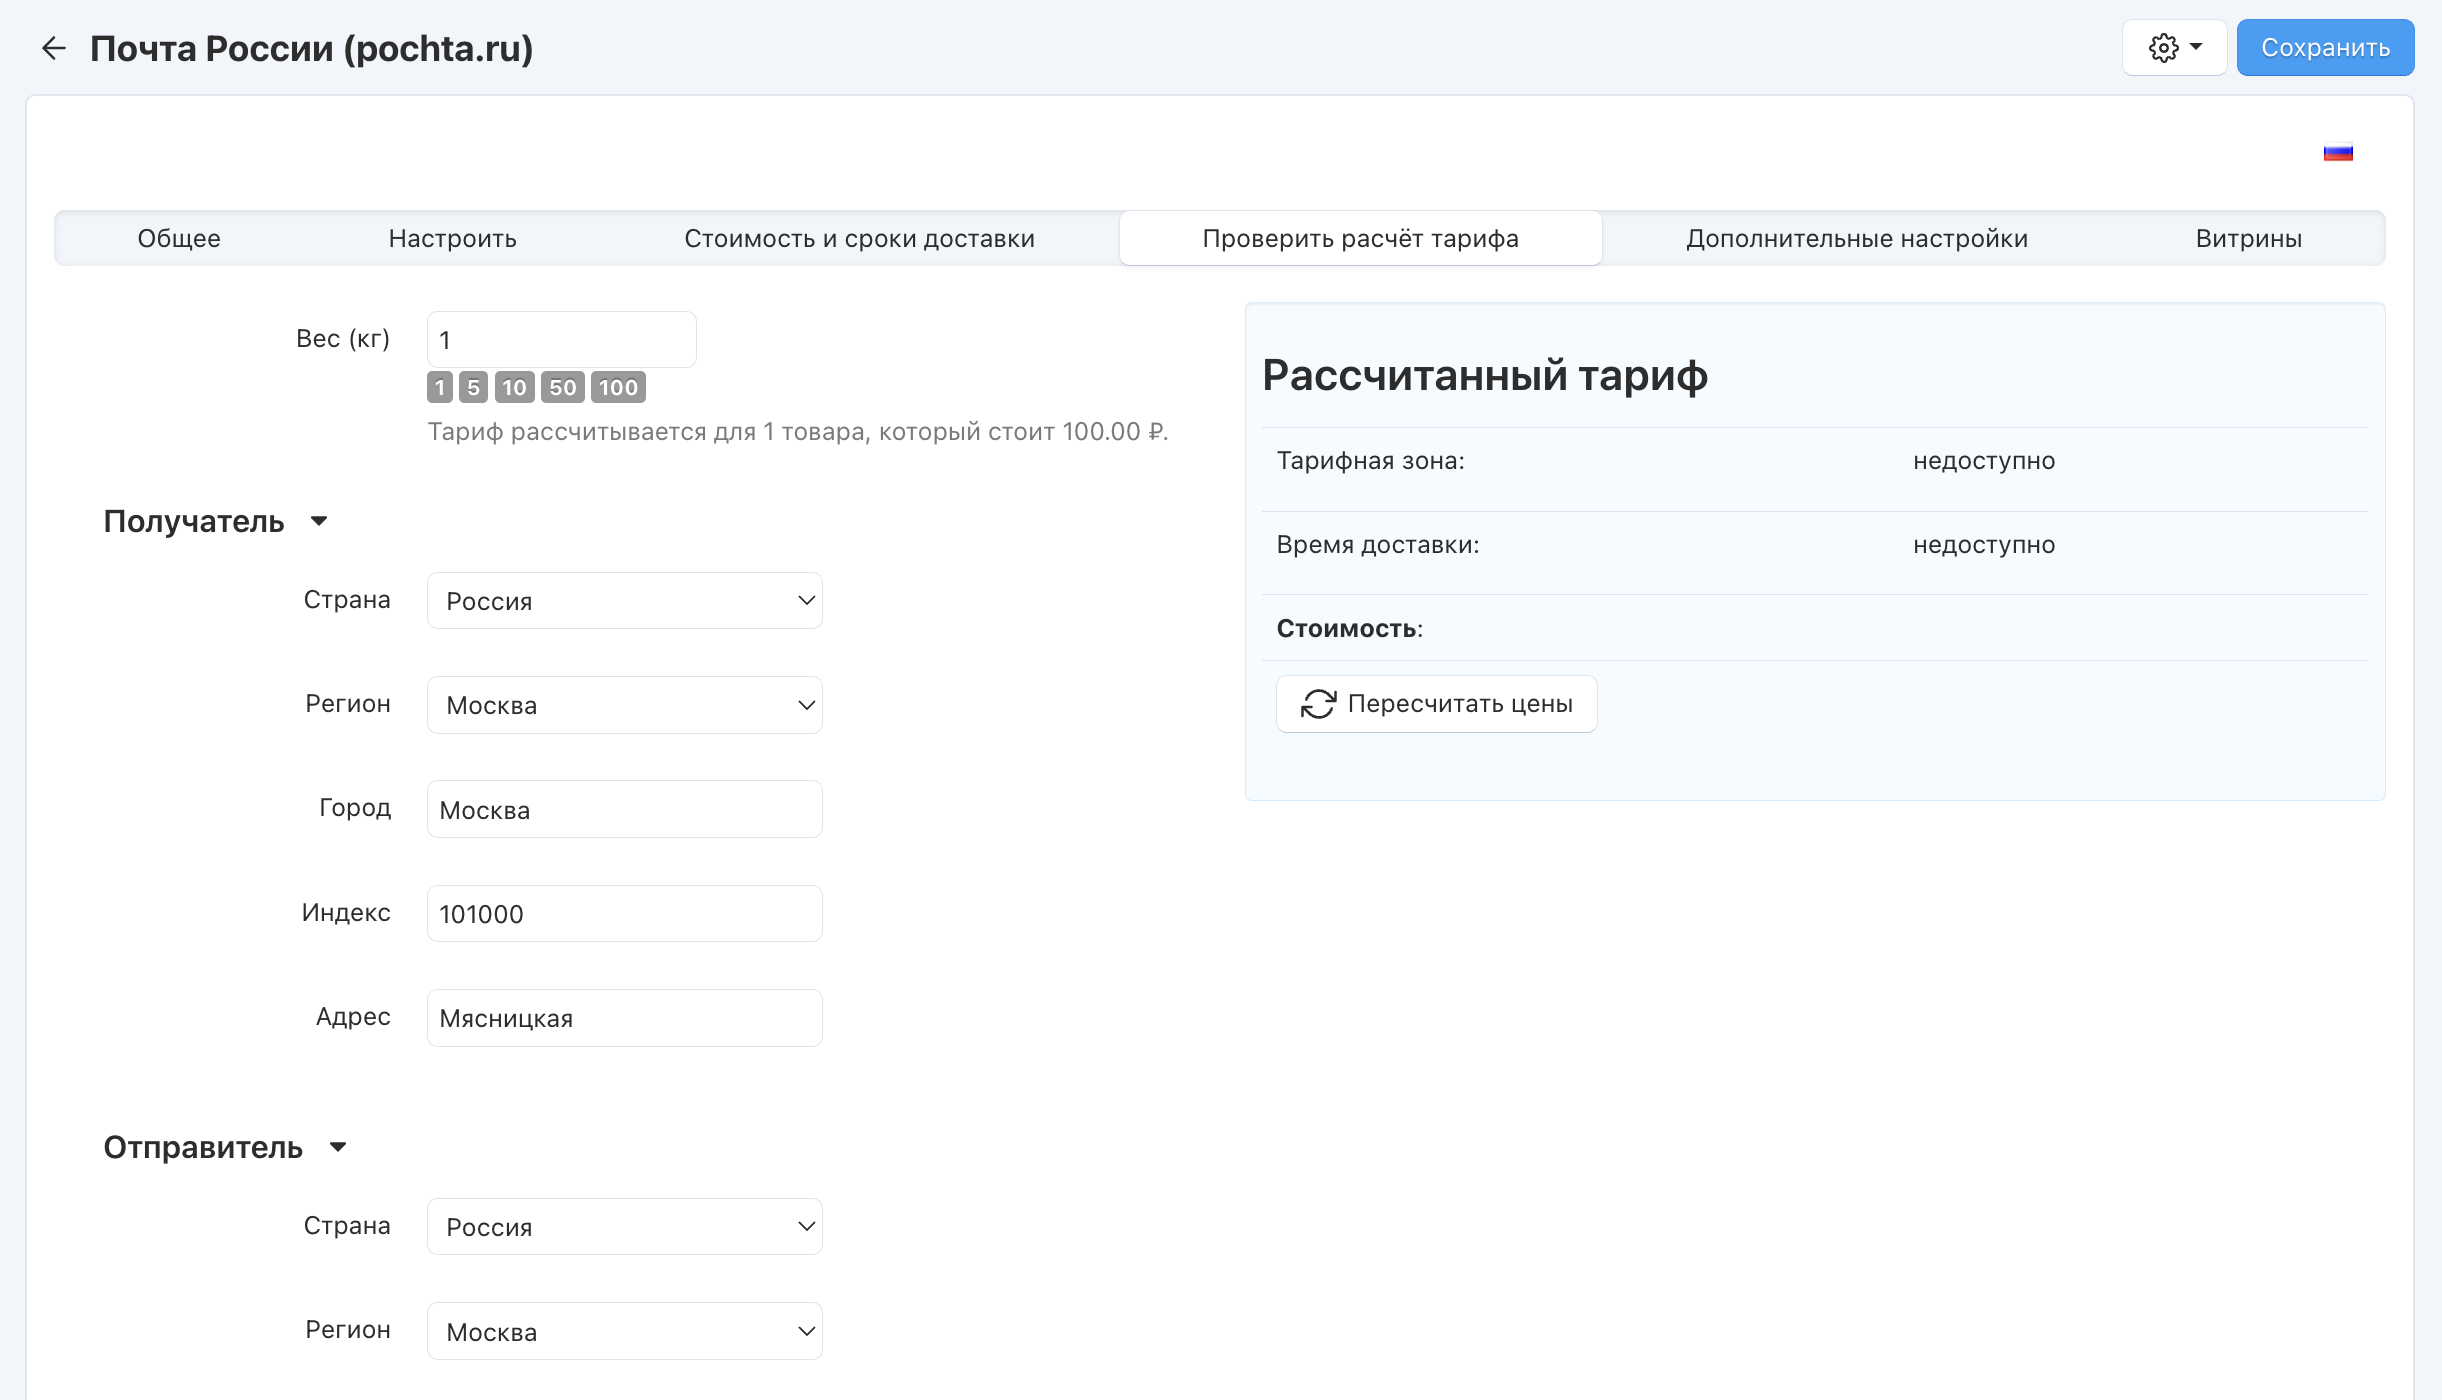The width and height of the screenshot is (2442, 1400).
Task: Set weight with the 5 kg badge
Action: [x=473, y=388]
